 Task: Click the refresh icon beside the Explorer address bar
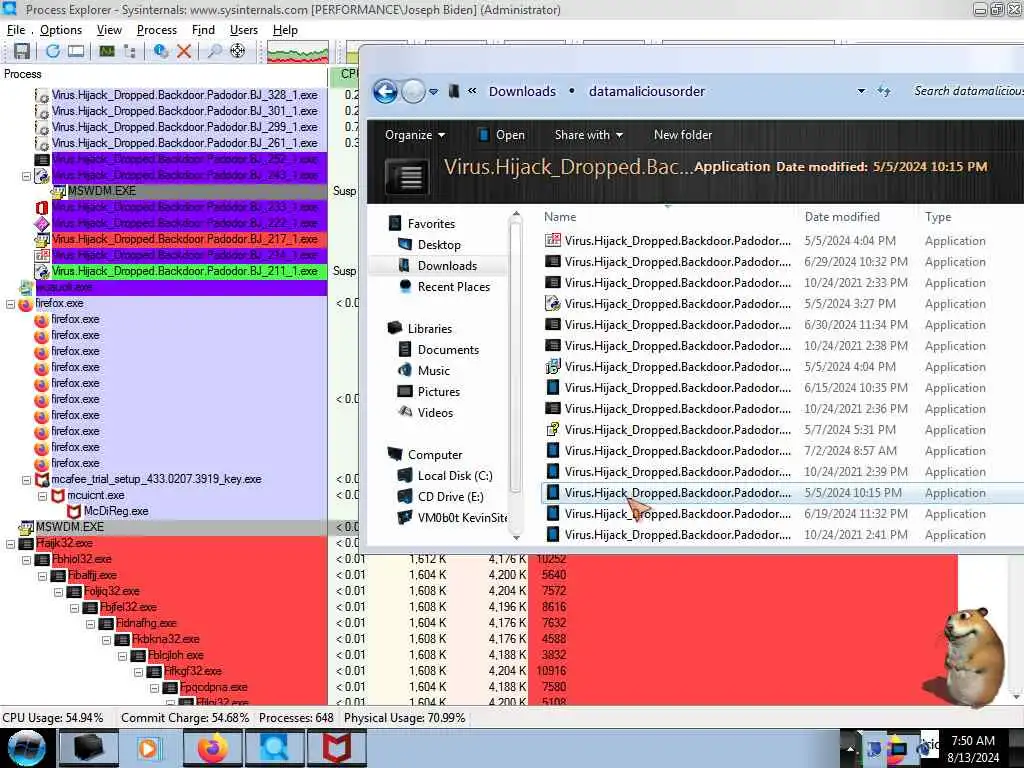pyautogui.click(x=884, y=91)
